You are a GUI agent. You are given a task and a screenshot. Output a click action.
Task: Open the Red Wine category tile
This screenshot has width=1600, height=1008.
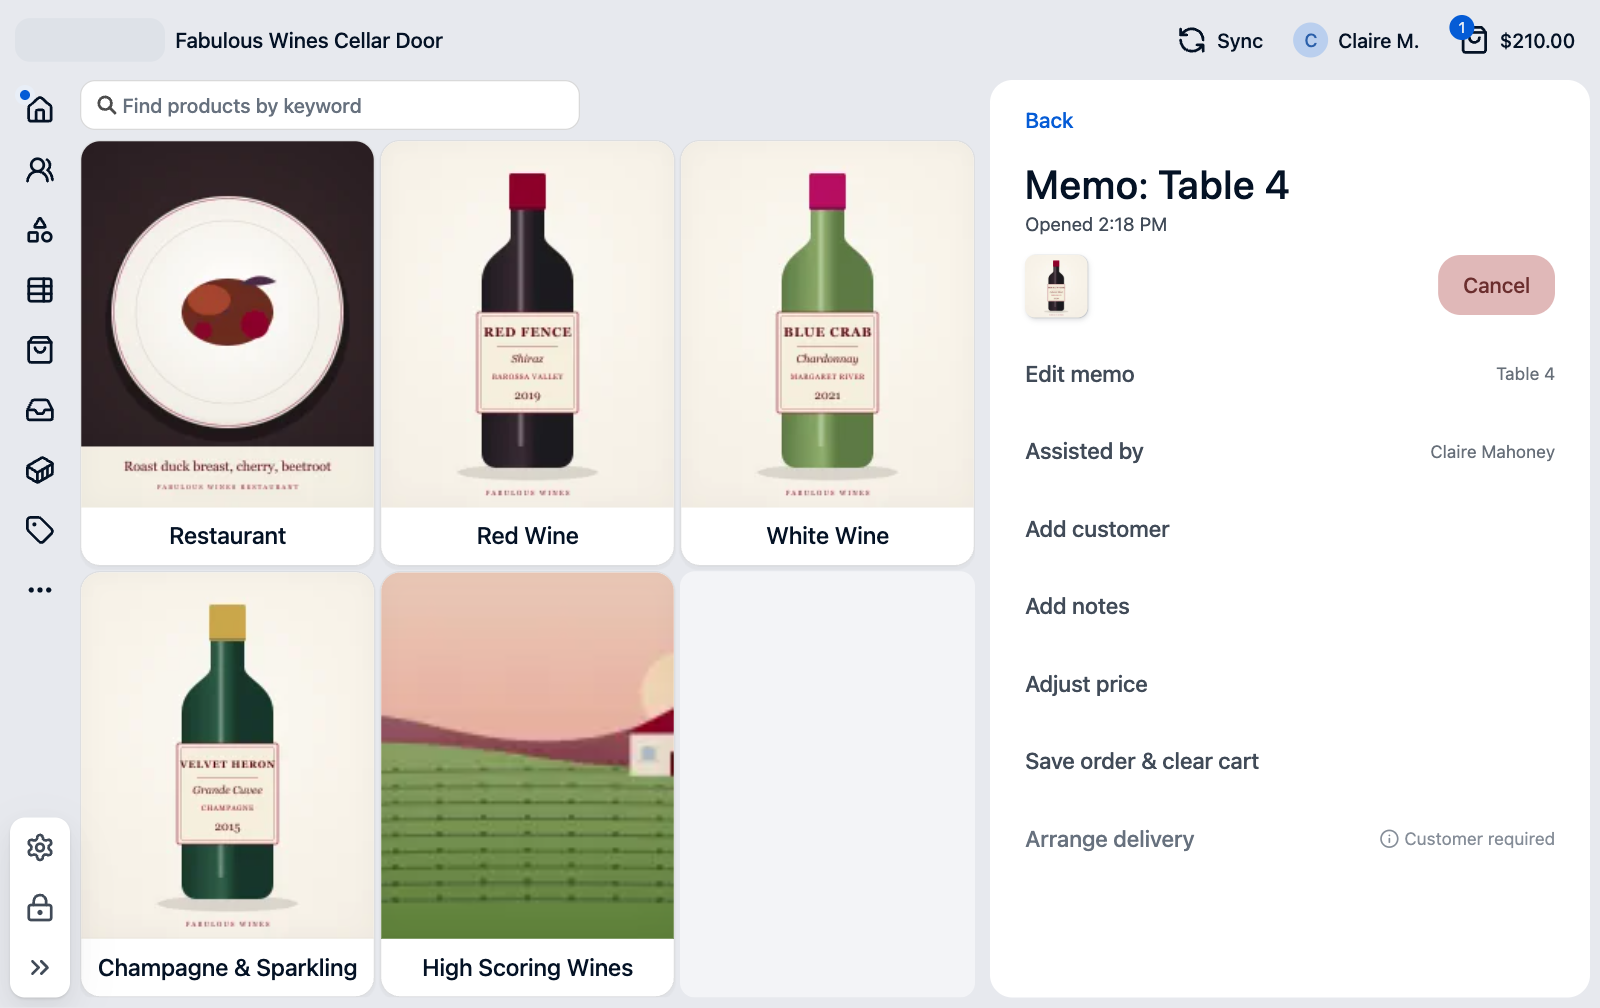click(528, 353)
